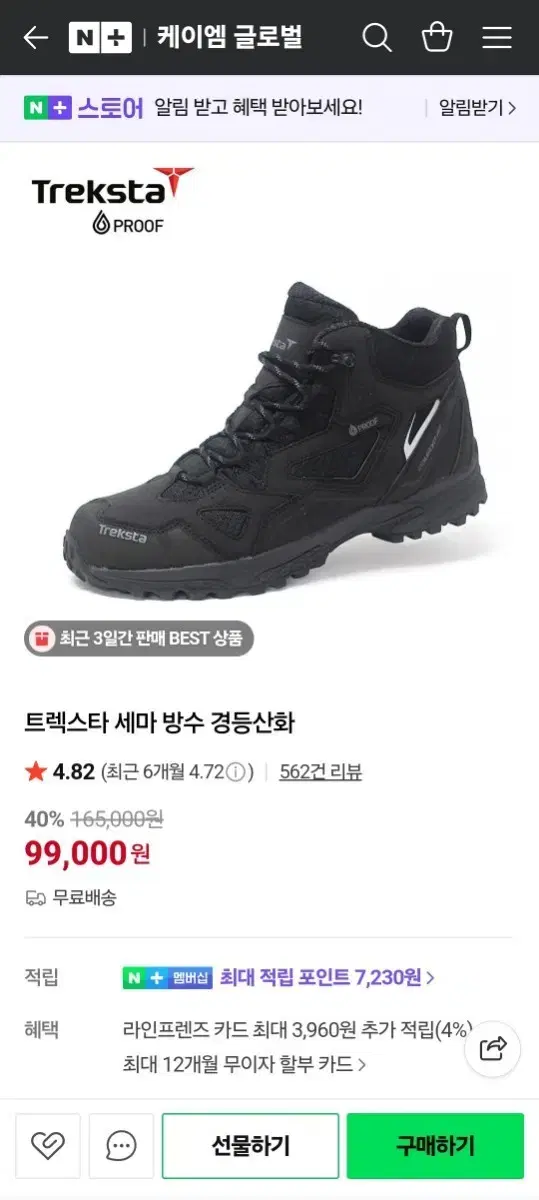The width and height of the screenshot is (539, 1200).
Task: Open the shopping bag cart icon
Action: click(x=437, y=38)
